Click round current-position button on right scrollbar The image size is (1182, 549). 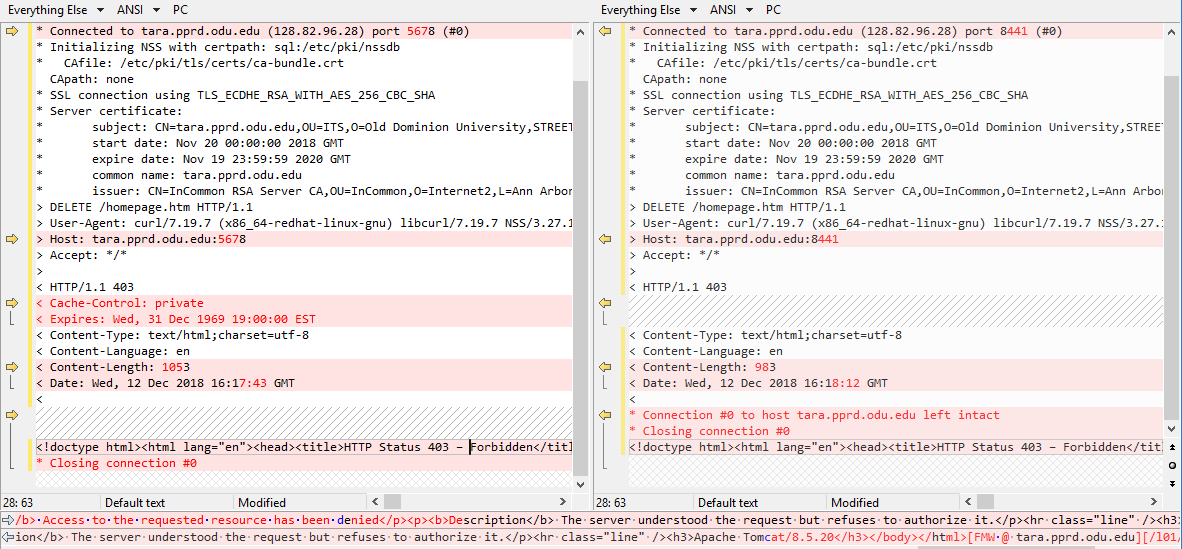[1171, 465]
